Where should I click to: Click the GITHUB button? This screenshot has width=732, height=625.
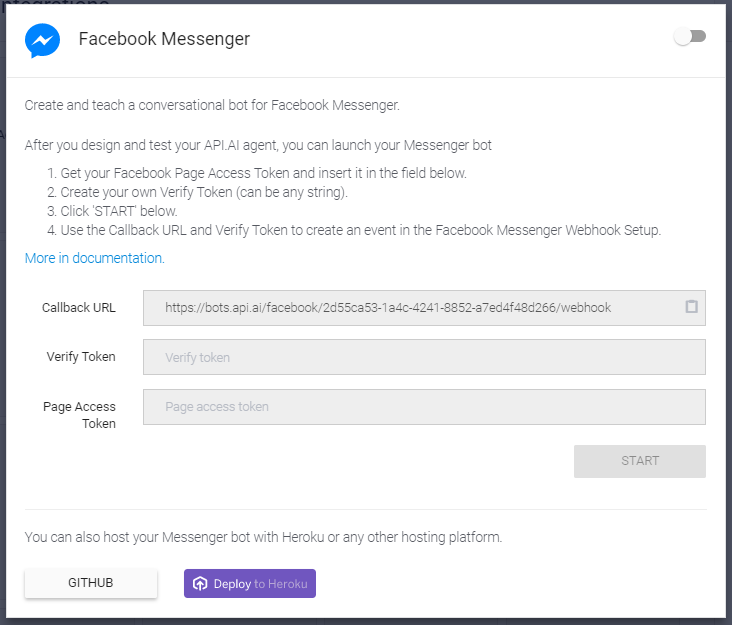91,583
